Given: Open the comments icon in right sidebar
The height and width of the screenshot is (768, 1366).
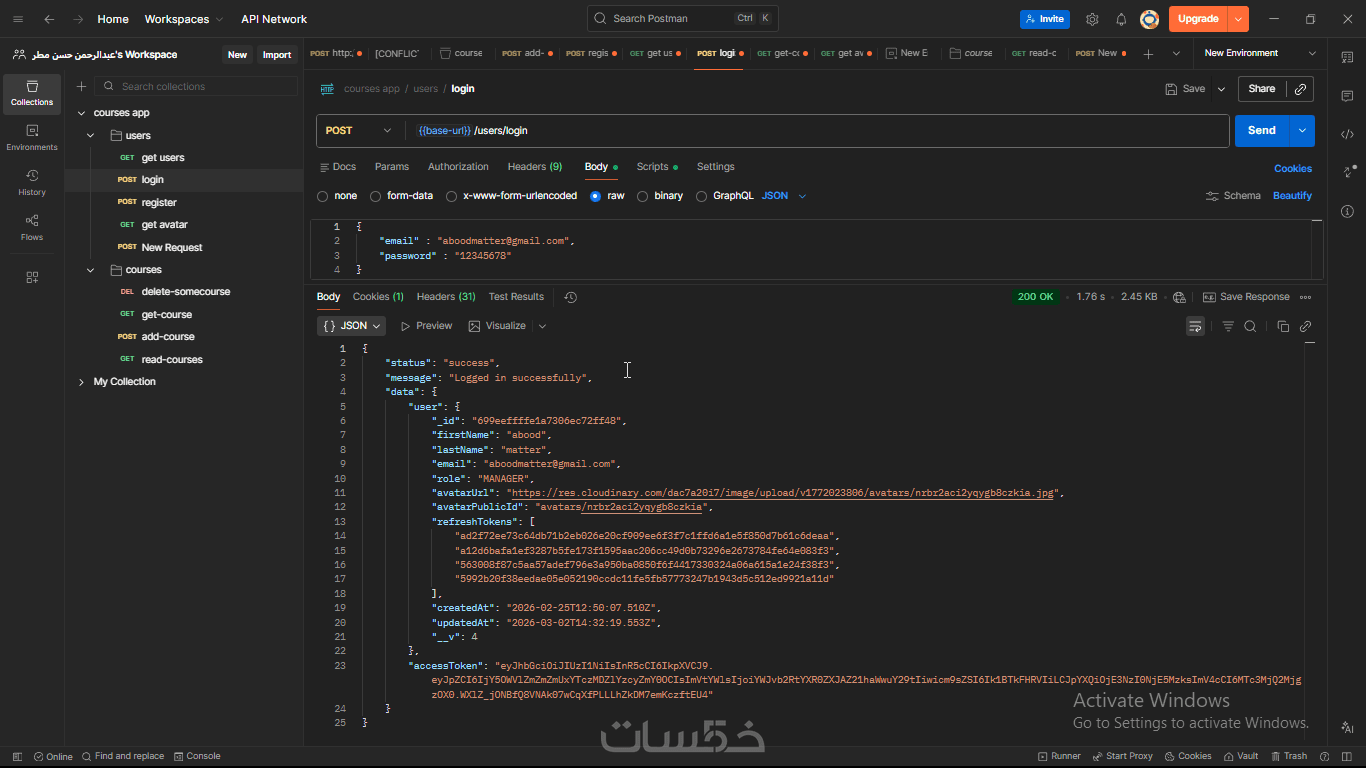Looking at the screenshot, I should (1347, 95).
